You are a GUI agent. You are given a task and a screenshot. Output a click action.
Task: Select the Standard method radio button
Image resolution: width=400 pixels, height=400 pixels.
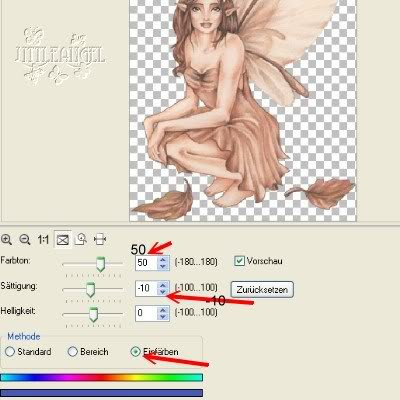(x=10, y=352)
